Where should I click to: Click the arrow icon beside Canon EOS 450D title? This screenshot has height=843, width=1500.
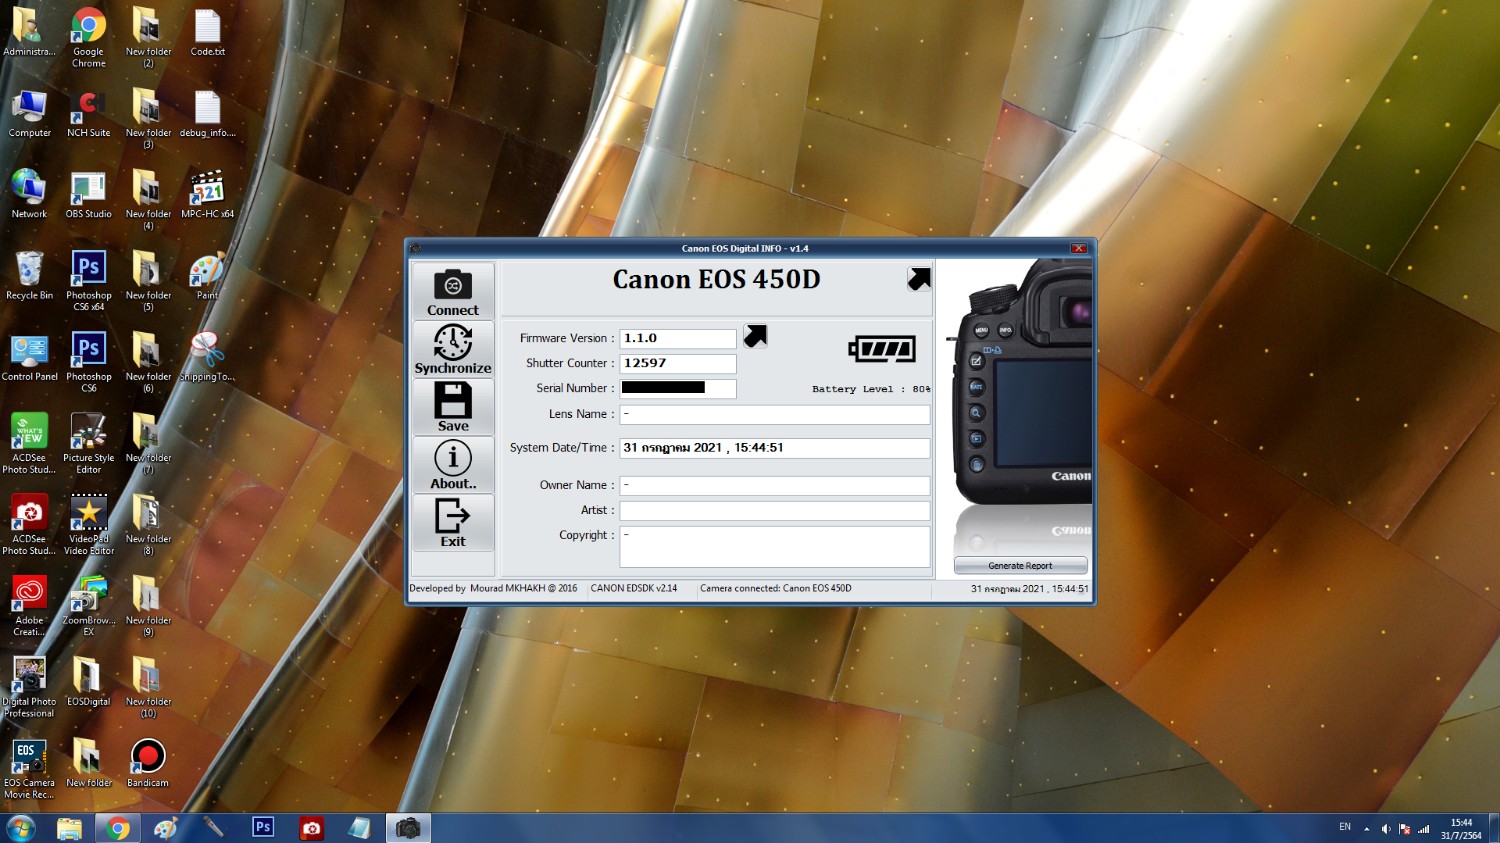coord(919,279)
